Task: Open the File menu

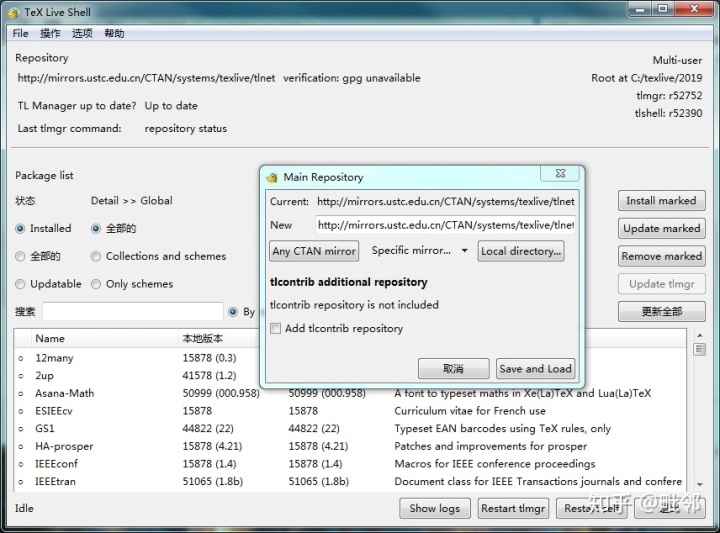Action: [21, 33]
